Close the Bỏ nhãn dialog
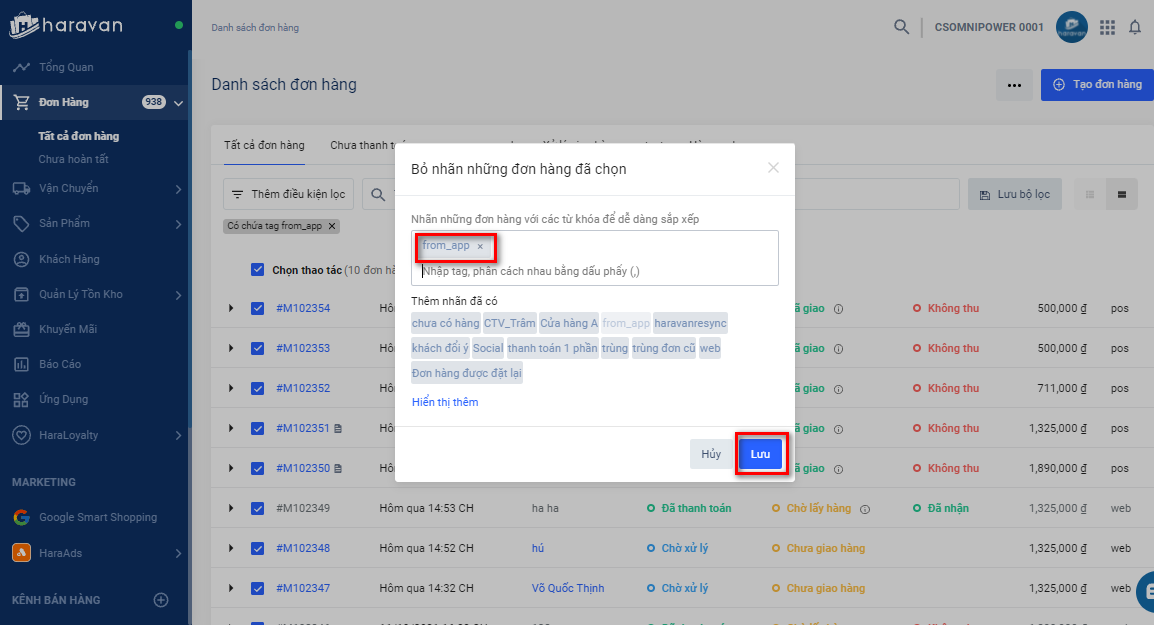Viewport: 1154px width, 625px height. pos(773,168)
